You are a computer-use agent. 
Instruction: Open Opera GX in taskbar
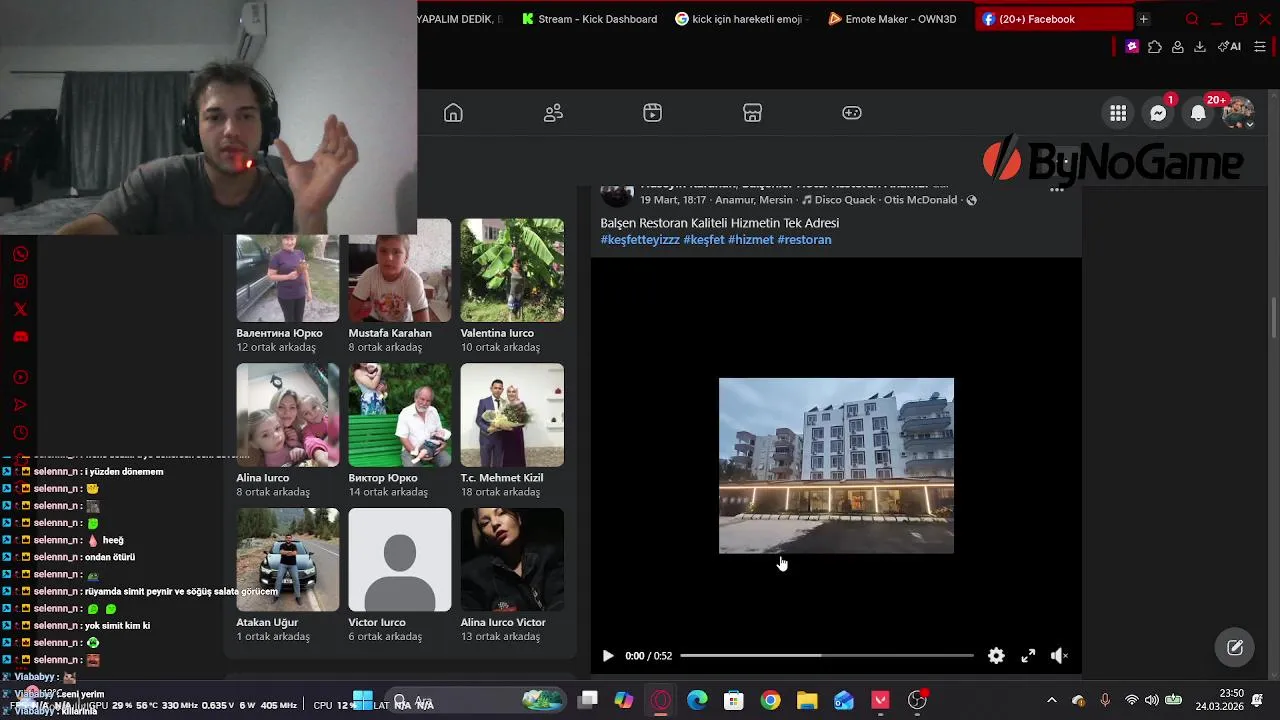point(660,701)
